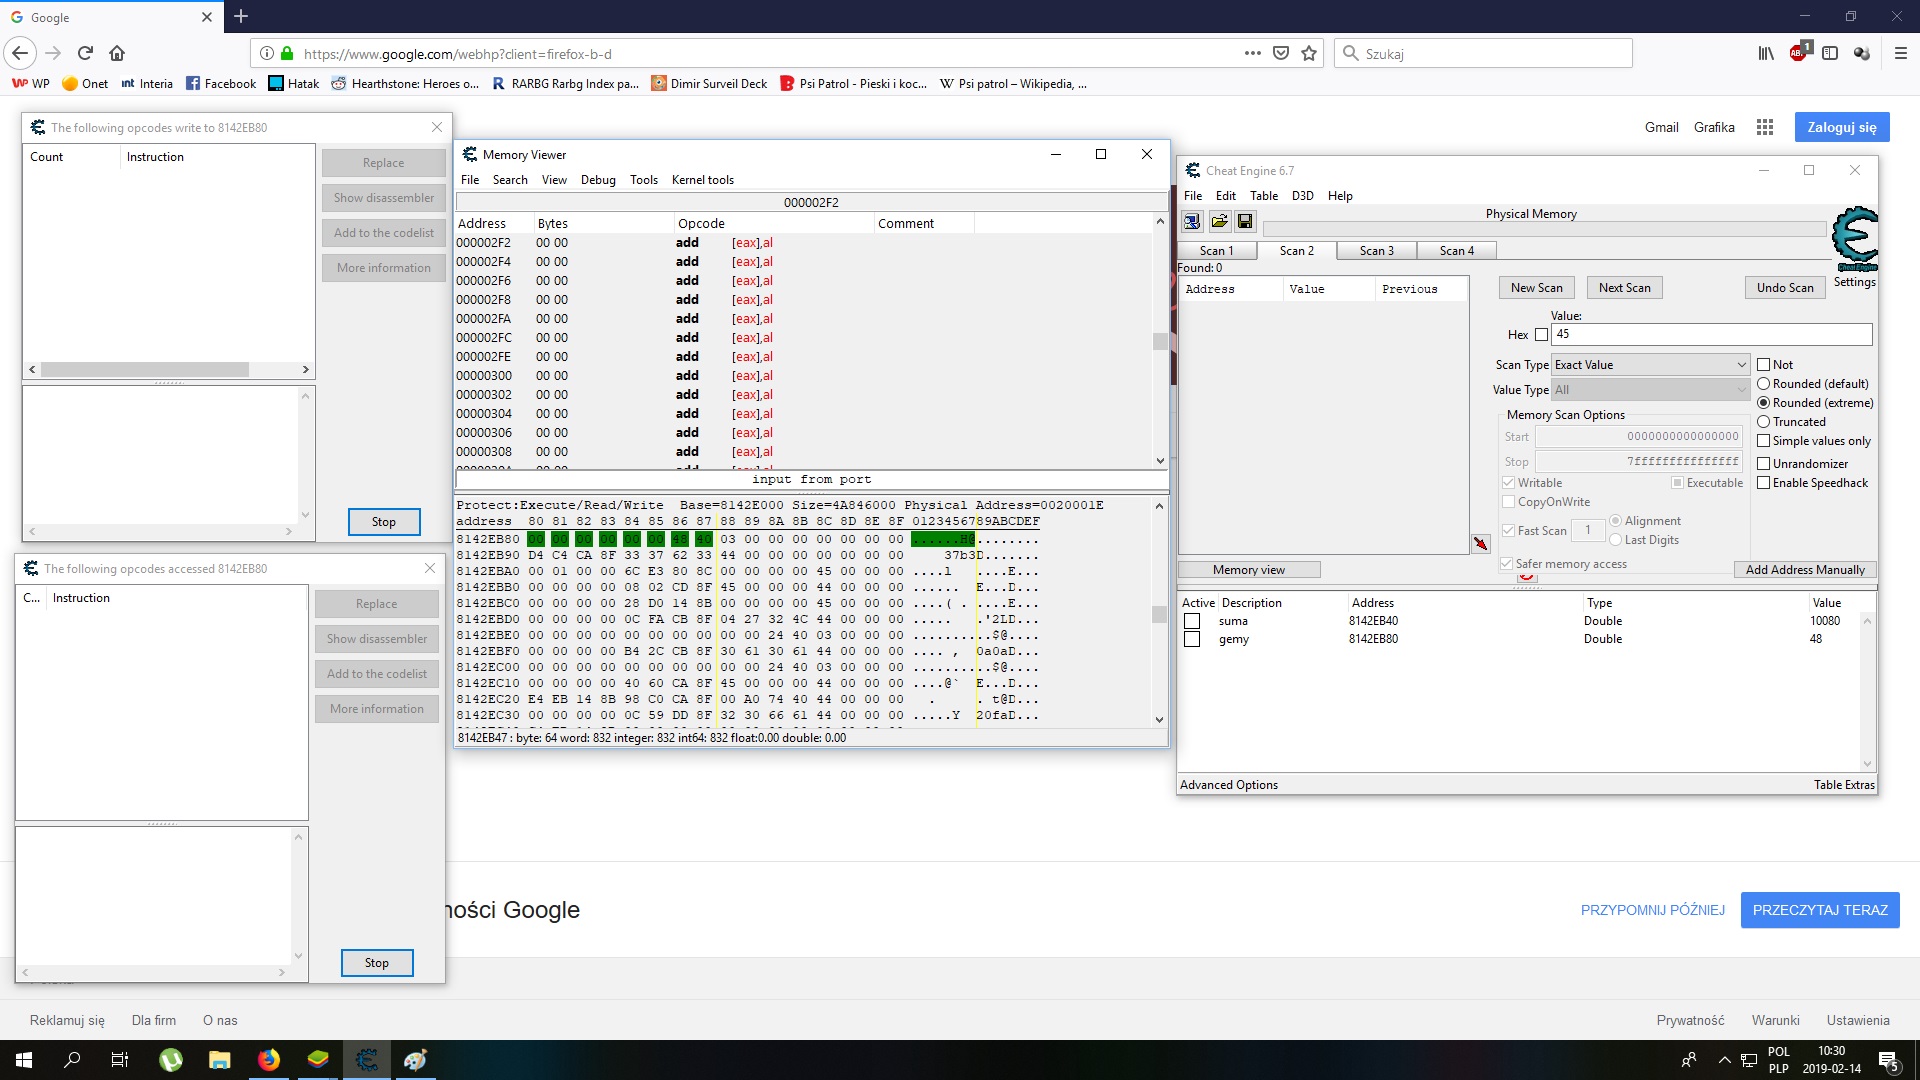Open Google apps grid icon

point(1765,127)
